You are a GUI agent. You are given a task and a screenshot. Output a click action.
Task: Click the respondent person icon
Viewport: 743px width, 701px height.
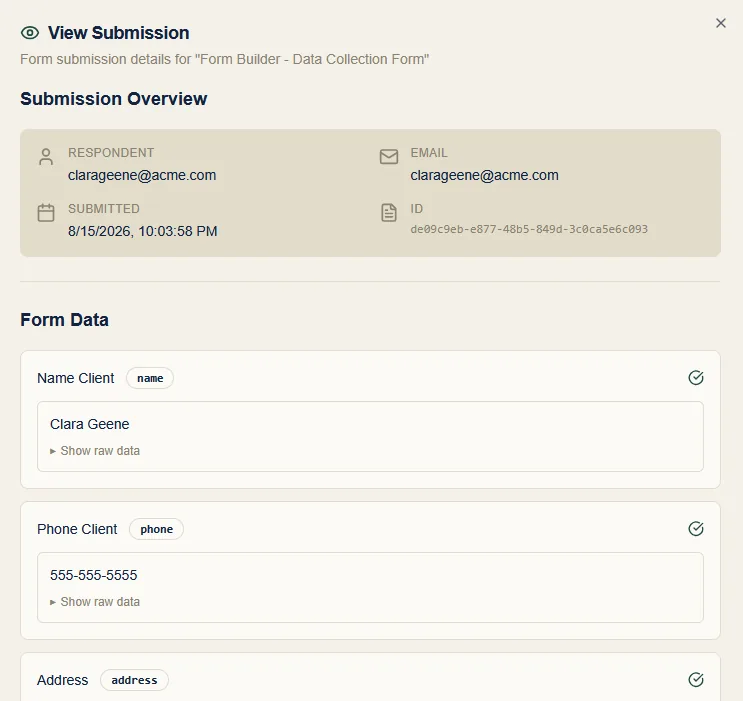click(x=46, y=157)
